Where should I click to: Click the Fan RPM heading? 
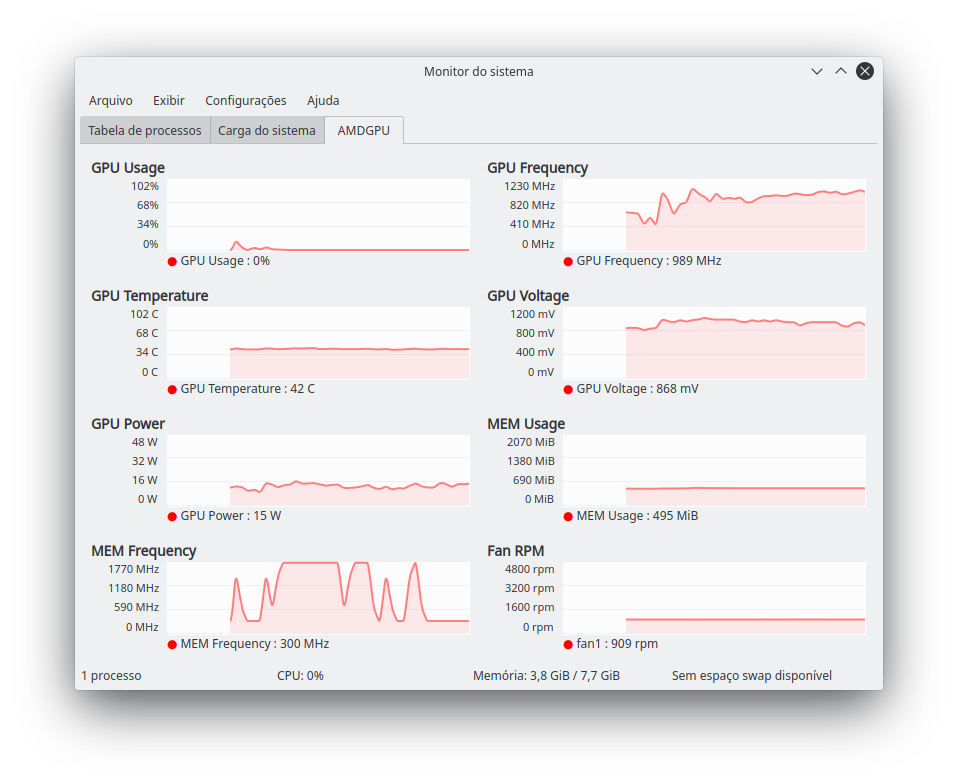(x=516, y=551)
